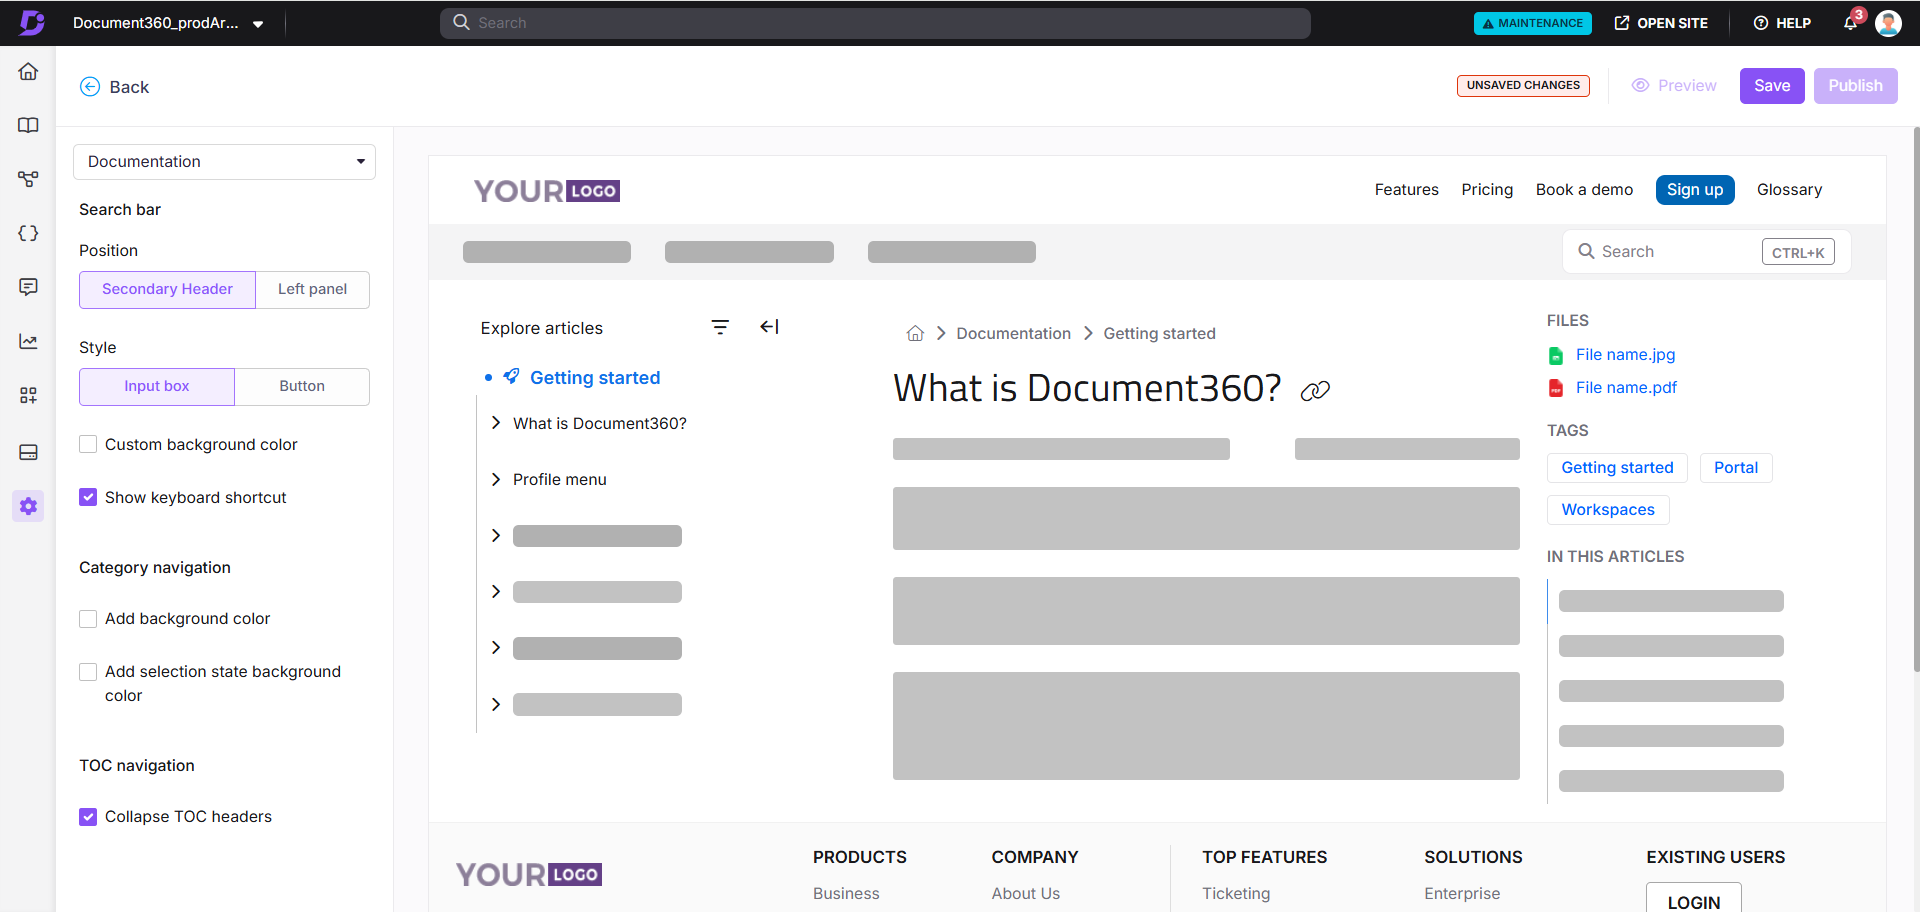
Task: Open the Drive storage icon in sidebar
Action: (28, 452)
